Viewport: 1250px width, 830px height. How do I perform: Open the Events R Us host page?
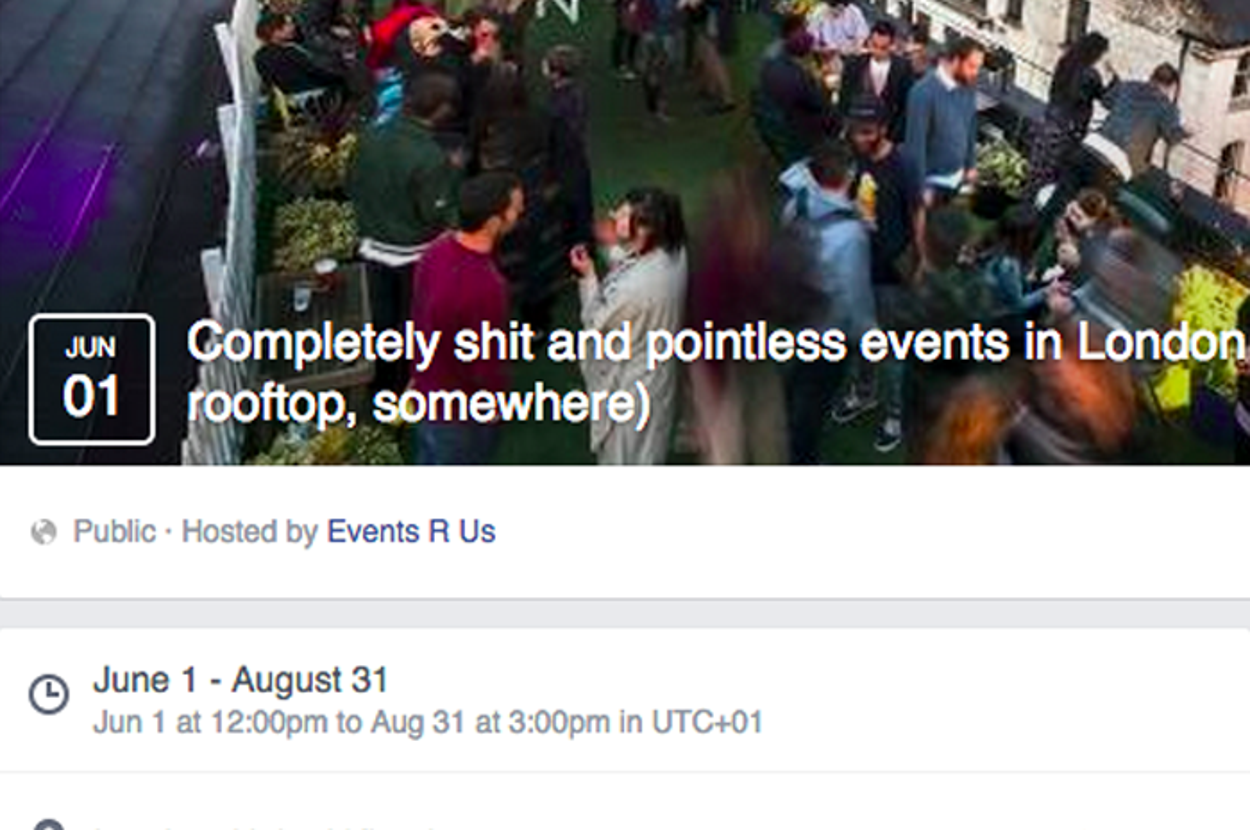point(411,531)
